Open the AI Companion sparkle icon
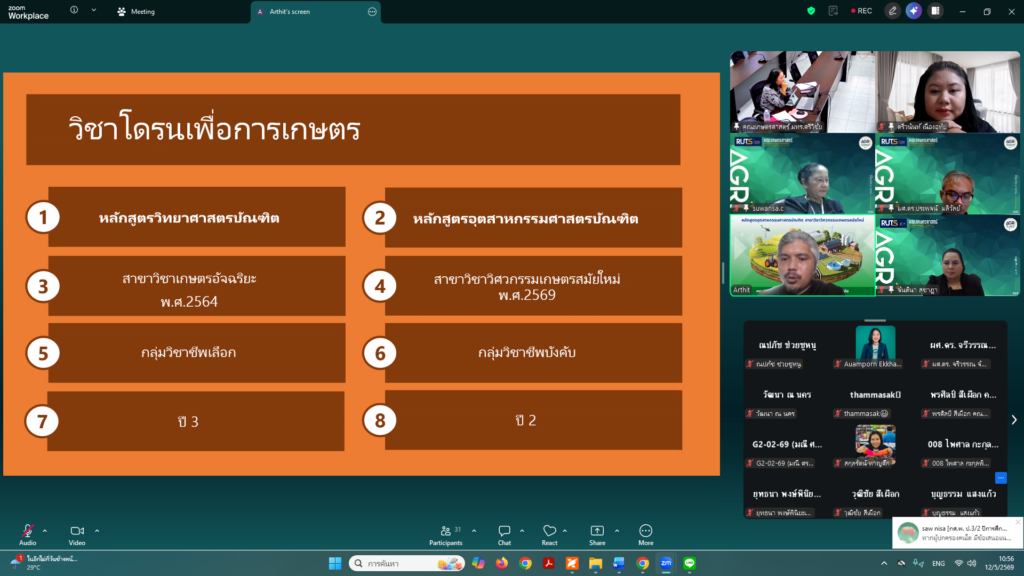1024x576 pixels. tap(914, 11)
